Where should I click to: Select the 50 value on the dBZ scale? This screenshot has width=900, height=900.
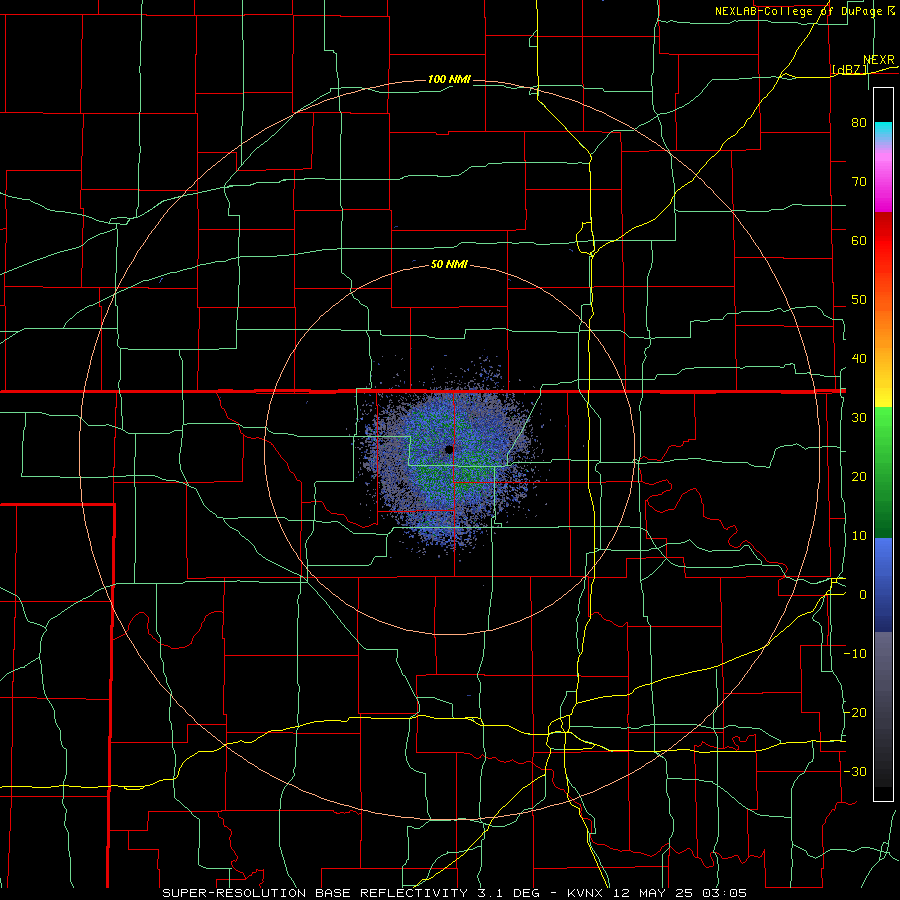tap(859, 300)
